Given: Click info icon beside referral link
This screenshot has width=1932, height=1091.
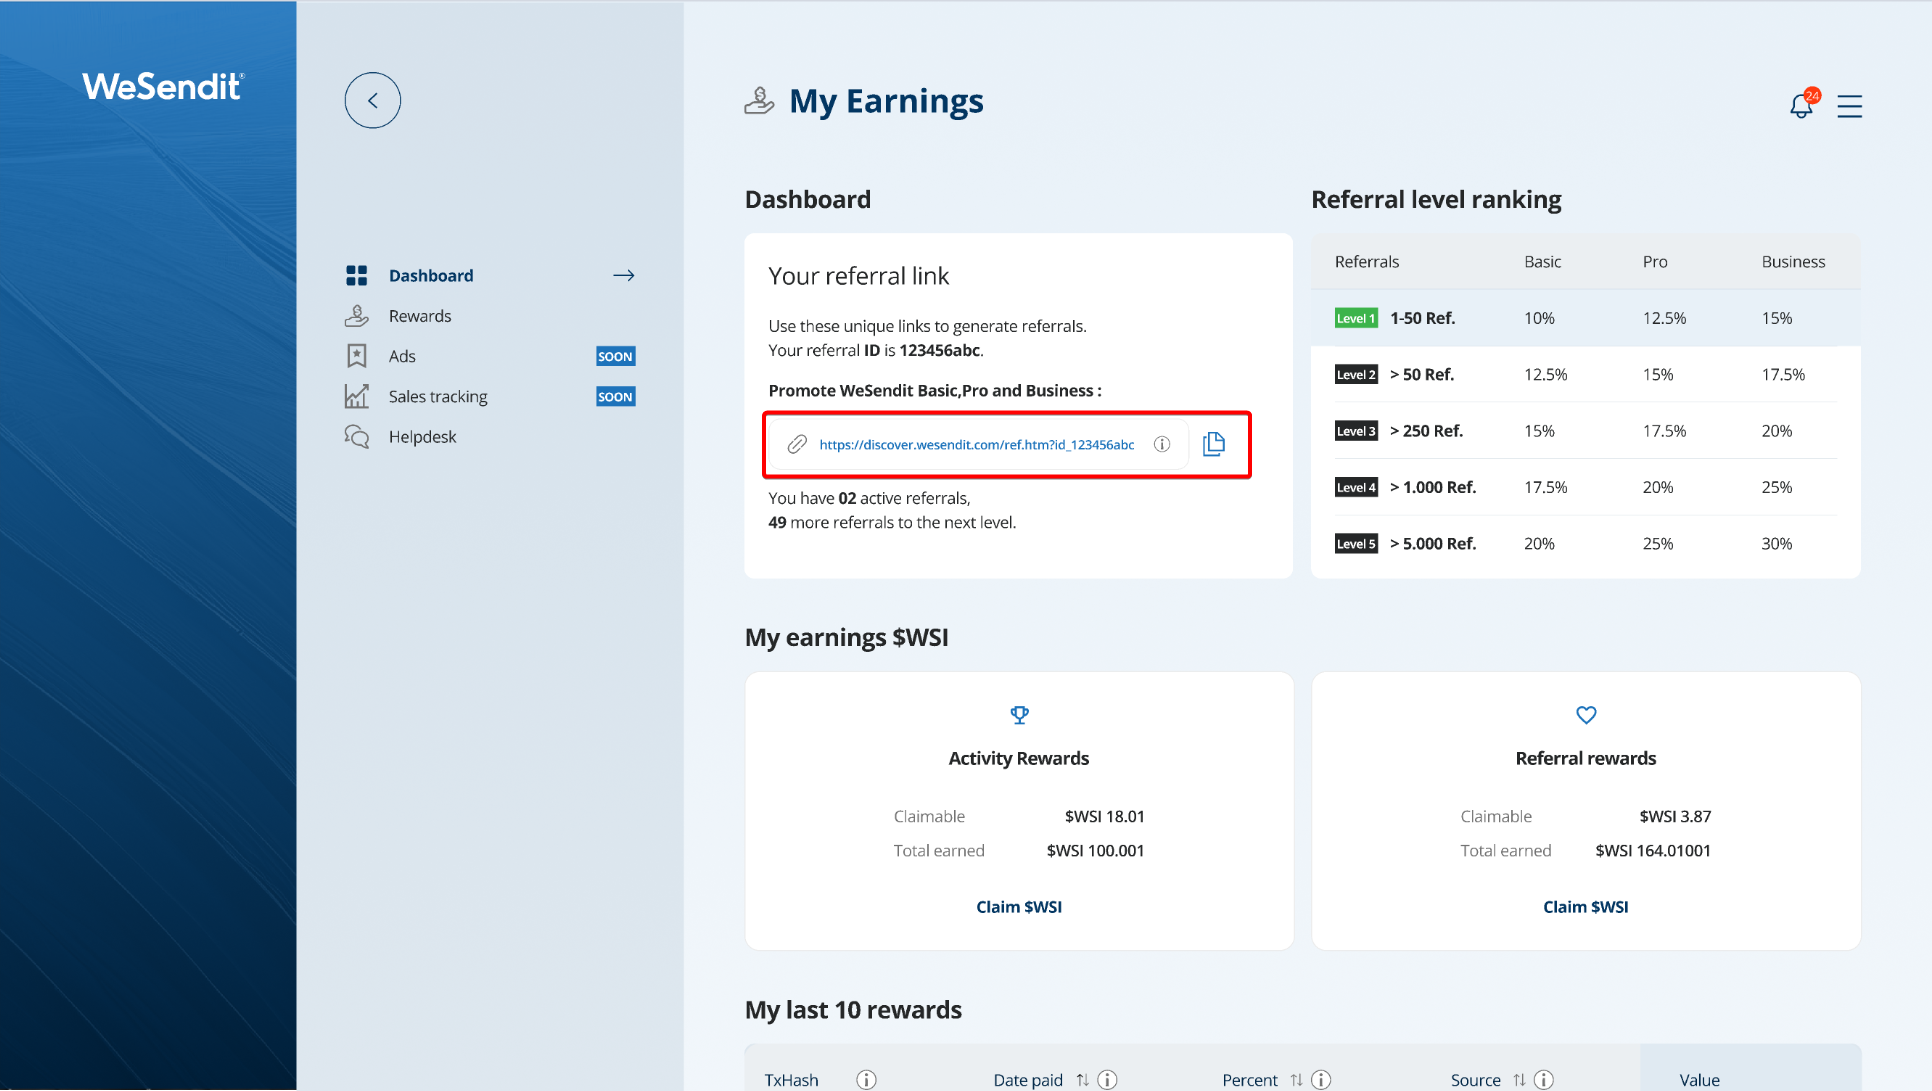Looking at the screenshot, I should point(1161,444).
